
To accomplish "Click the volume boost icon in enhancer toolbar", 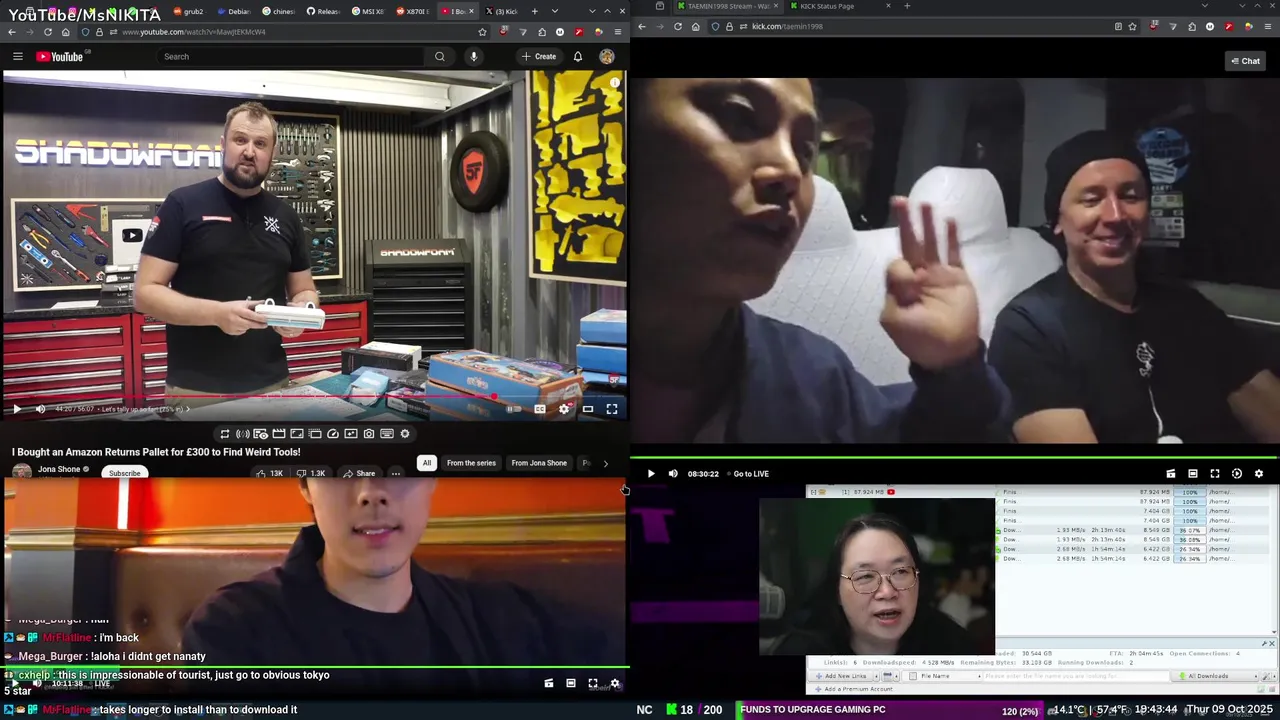I will 243,433.
